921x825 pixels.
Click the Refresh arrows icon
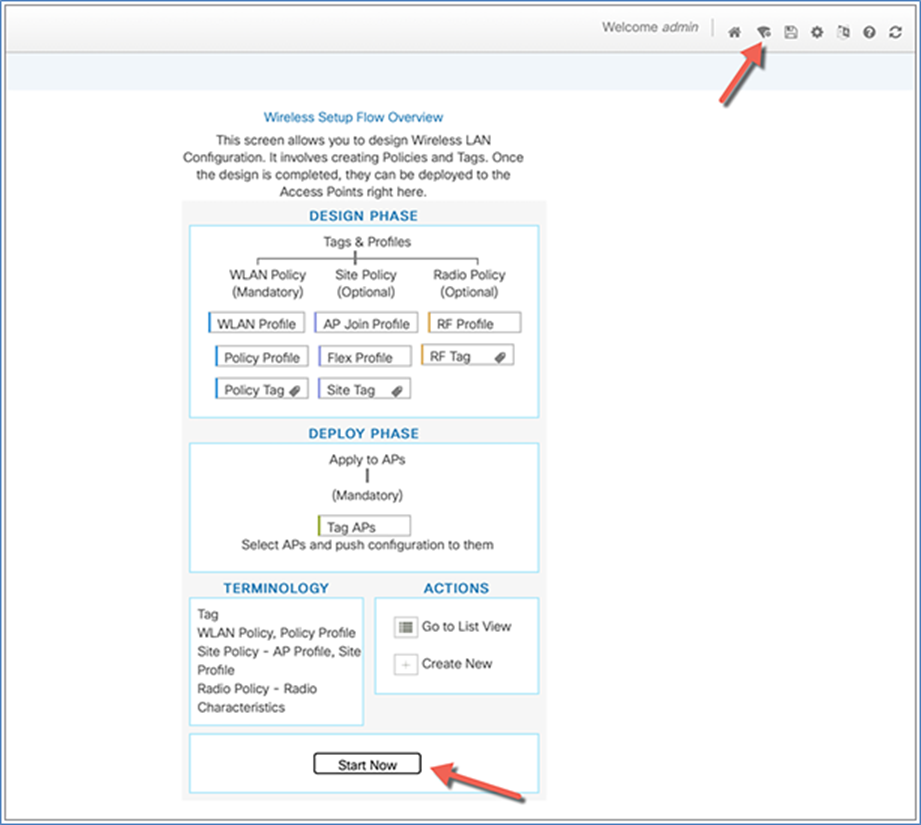[895, 32]
